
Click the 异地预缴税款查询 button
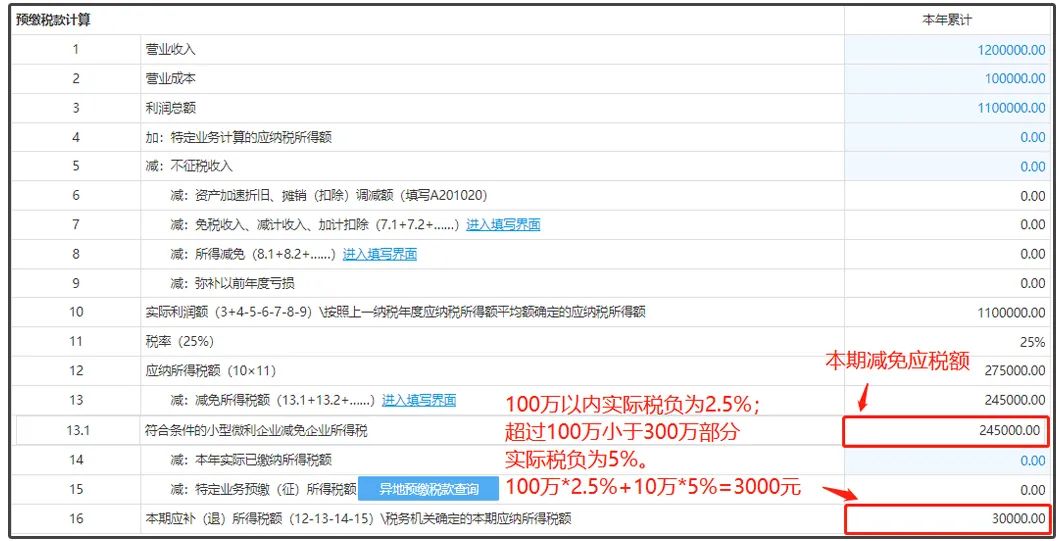tap(428, 489)
